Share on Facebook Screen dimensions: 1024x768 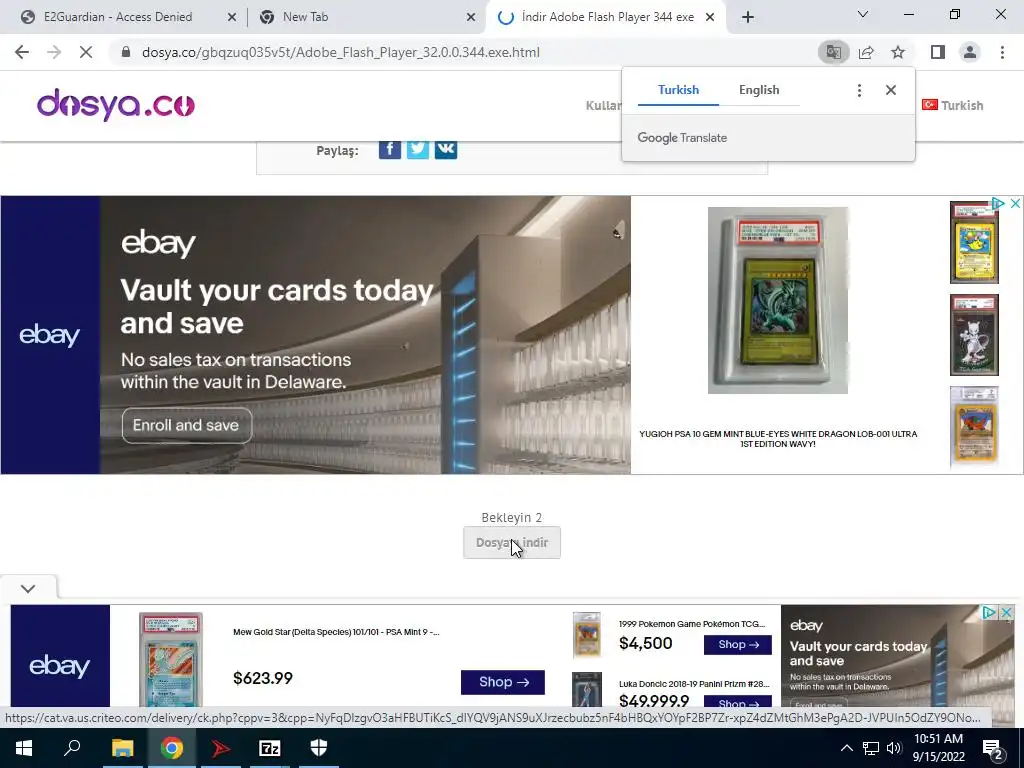point(390,150)
